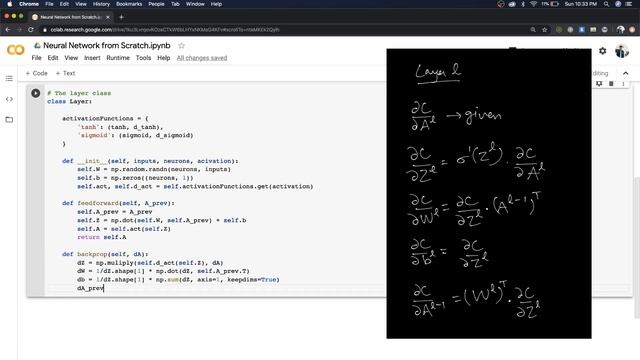640x360 pixels.
Task: Open Chrome Bookmarks menu in macOS bar
Action: [x=129, y=4]
